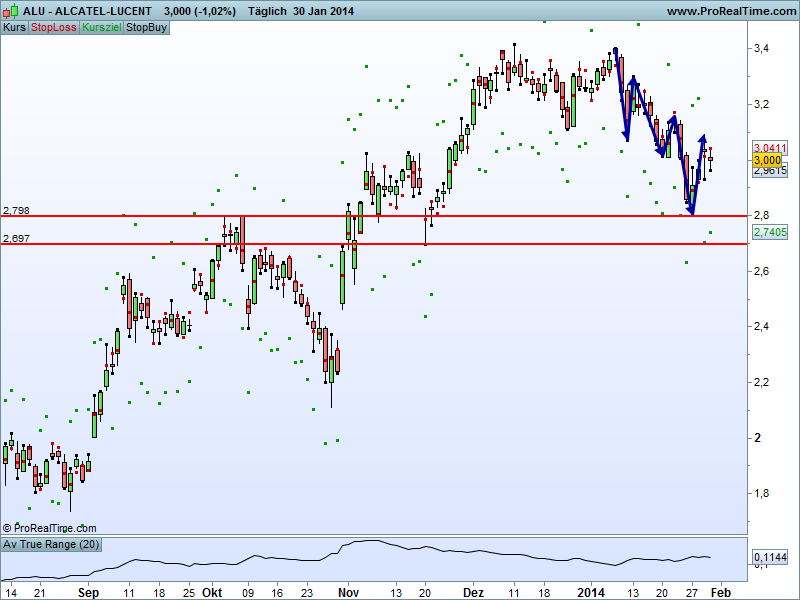Click the Feb label on time axis
The image size is (800, 600).
click(721, 593)
